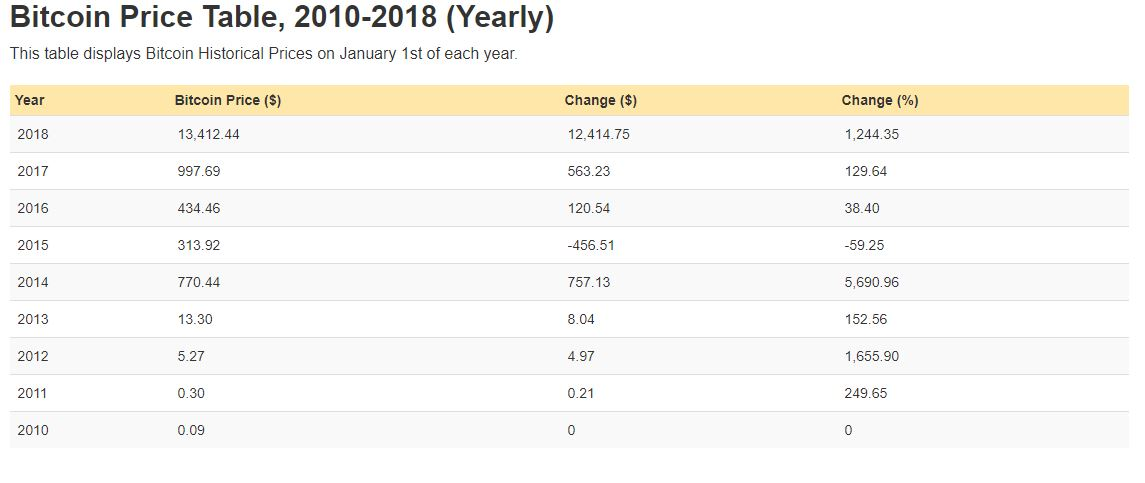
Task: Click the price '997.69'
Action: point(199,172)
